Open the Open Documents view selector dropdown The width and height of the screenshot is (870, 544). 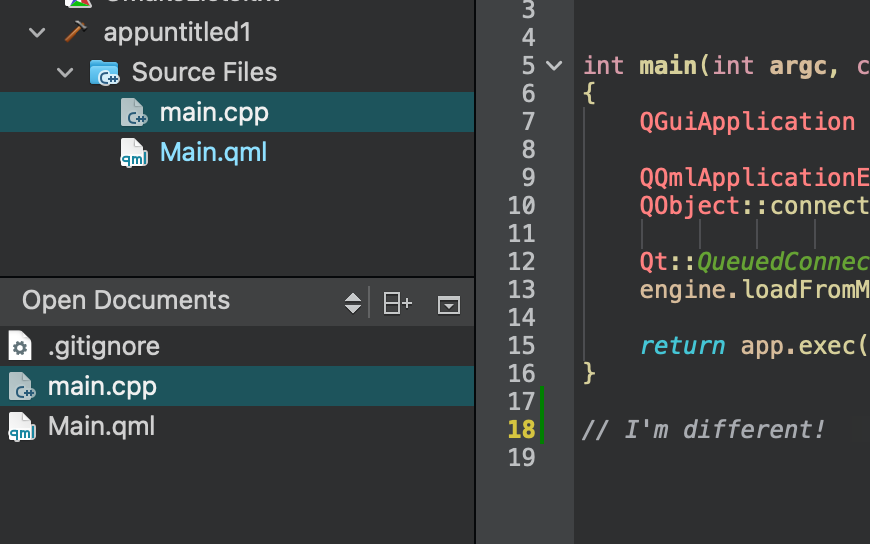click(x=352, y=302)
